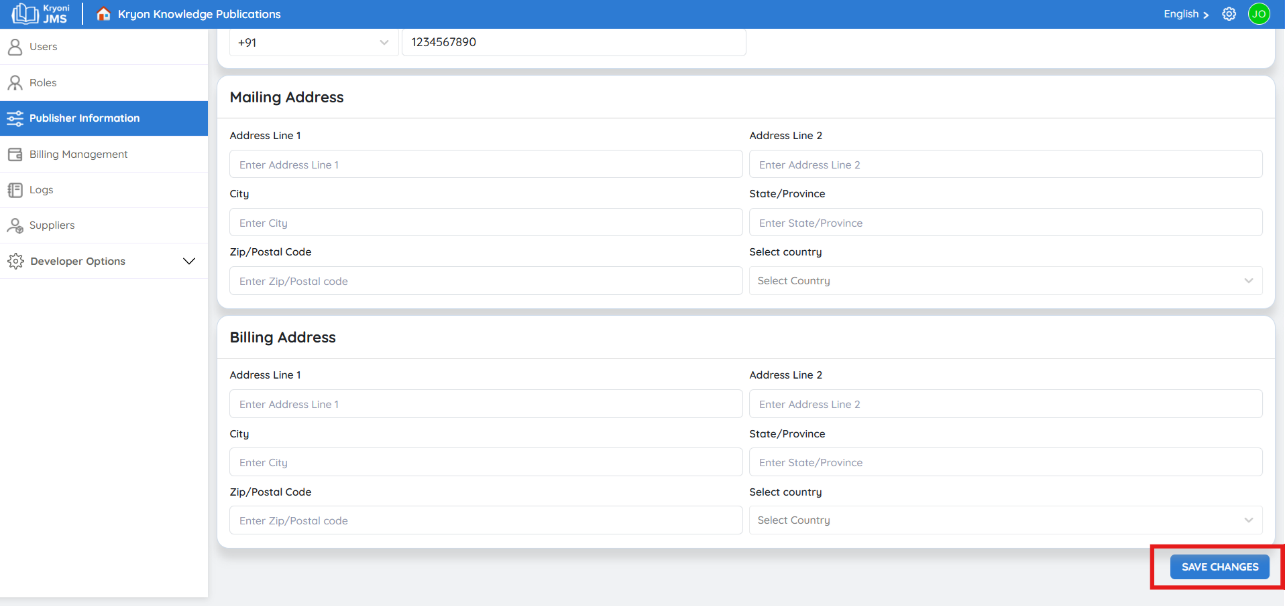1285x606 pixels.
Task: Click the Publisher Information sliders icon
Action: pos(15,118)
